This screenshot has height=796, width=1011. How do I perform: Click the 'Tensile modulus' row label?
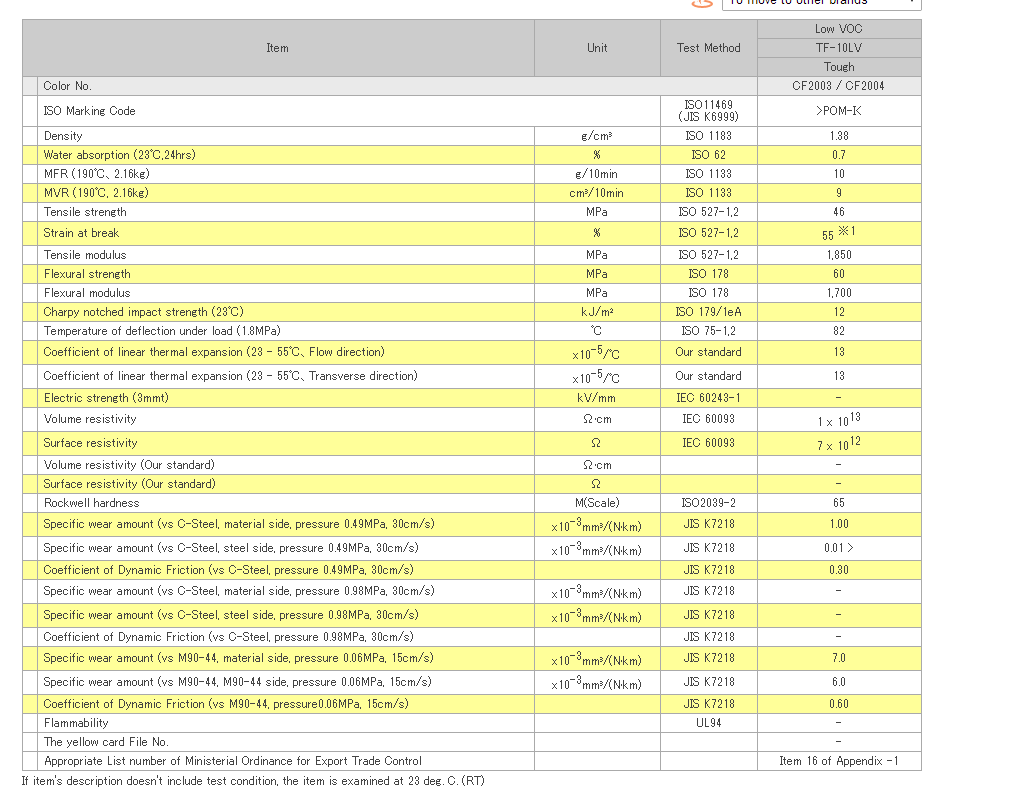tap(85, 255)
